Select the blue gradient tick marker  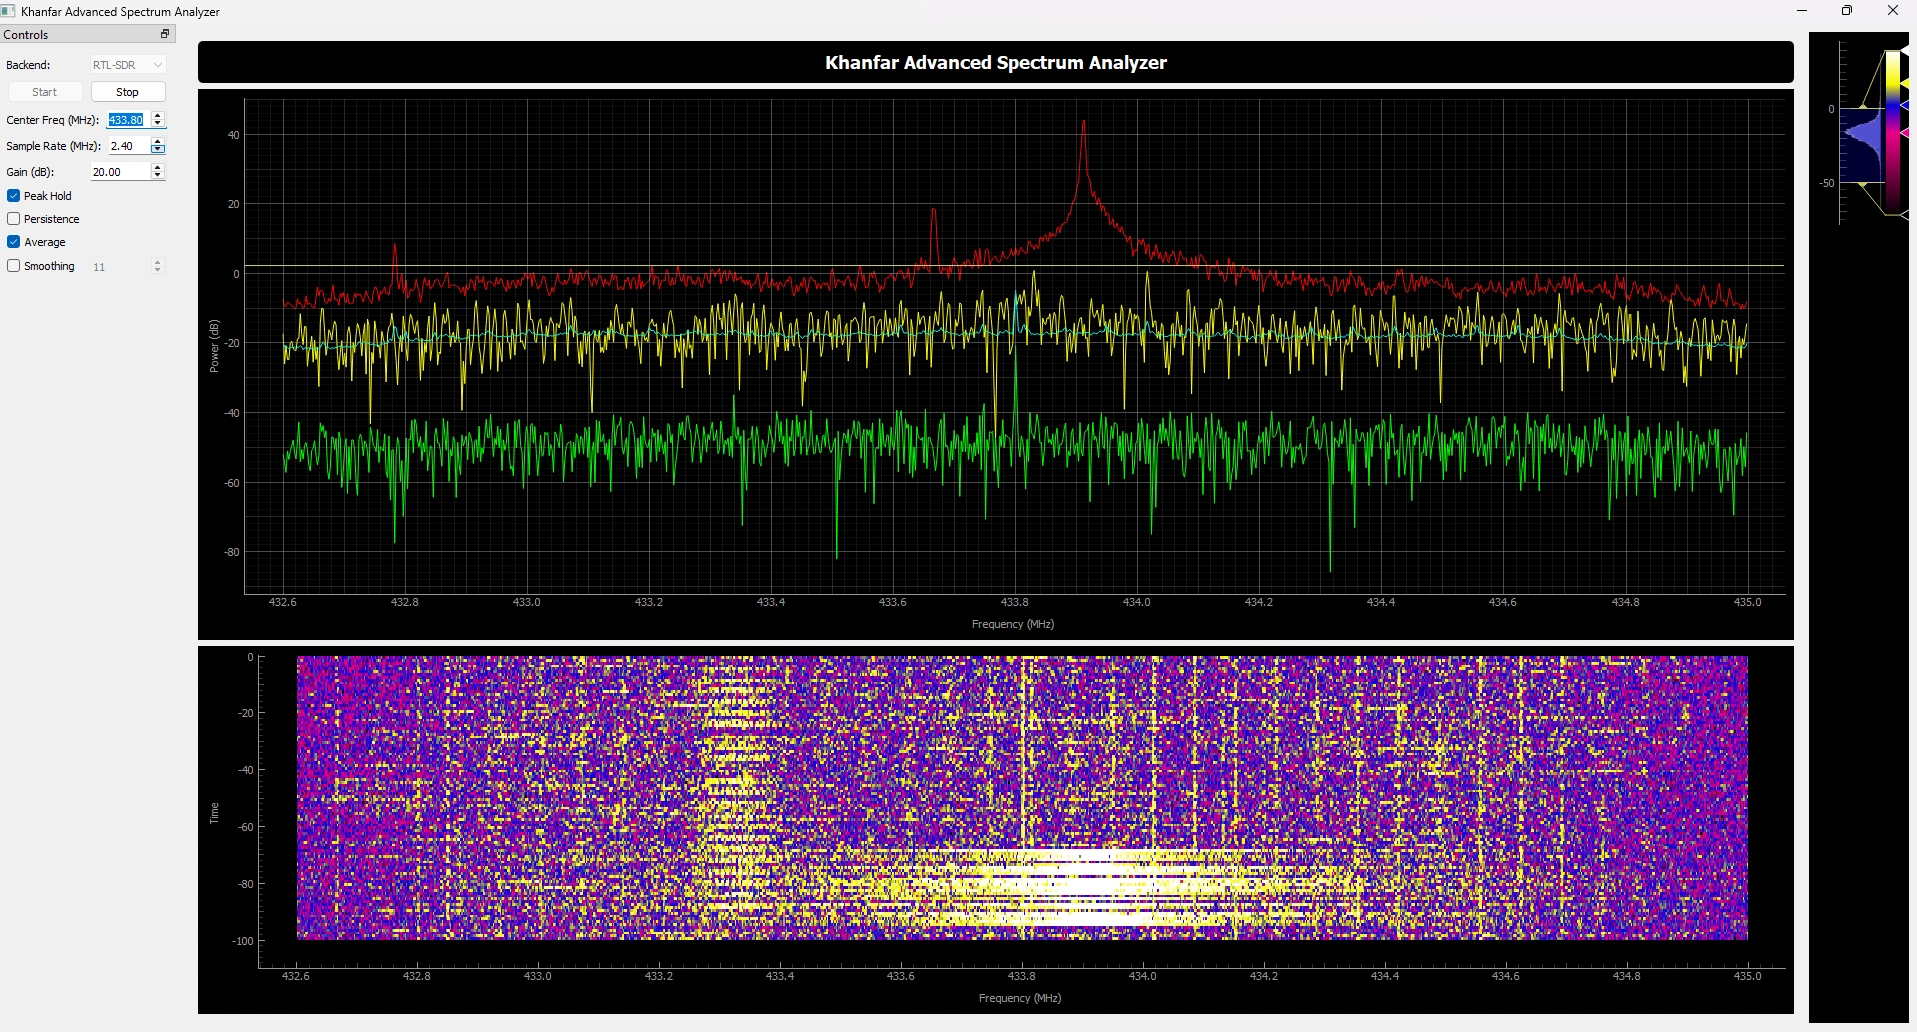tap(1905, 105)
